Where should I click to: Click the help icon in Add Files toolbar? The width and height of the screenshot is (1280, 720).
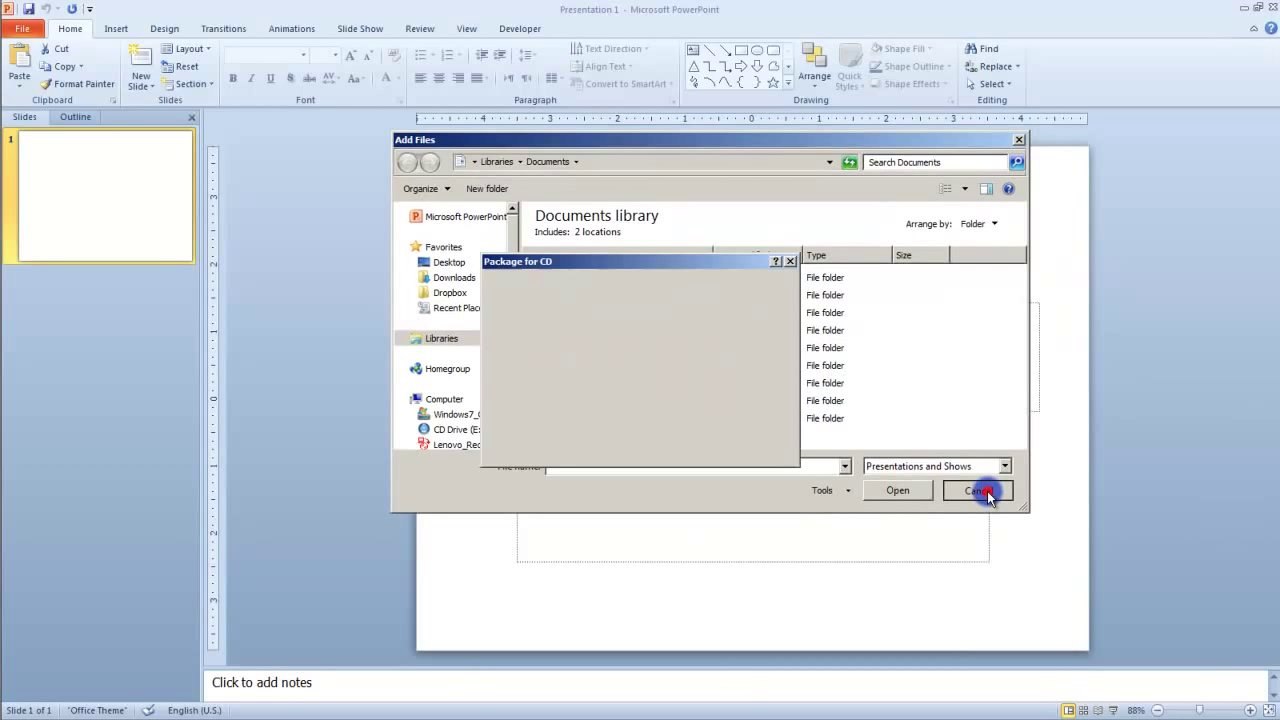(1008, 189)
